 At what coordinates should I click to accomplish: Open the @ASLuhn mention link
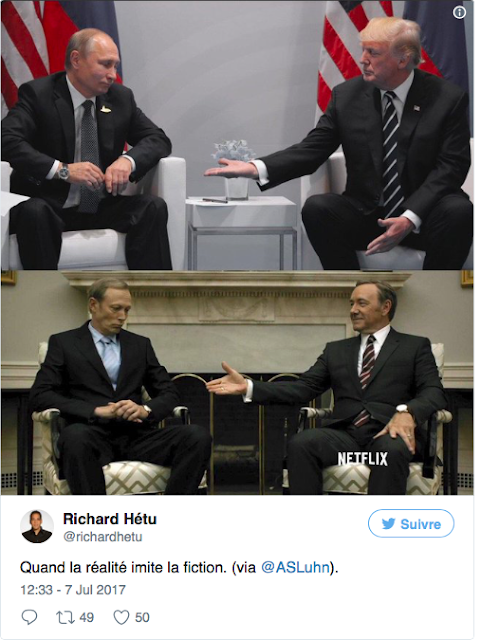295,567
